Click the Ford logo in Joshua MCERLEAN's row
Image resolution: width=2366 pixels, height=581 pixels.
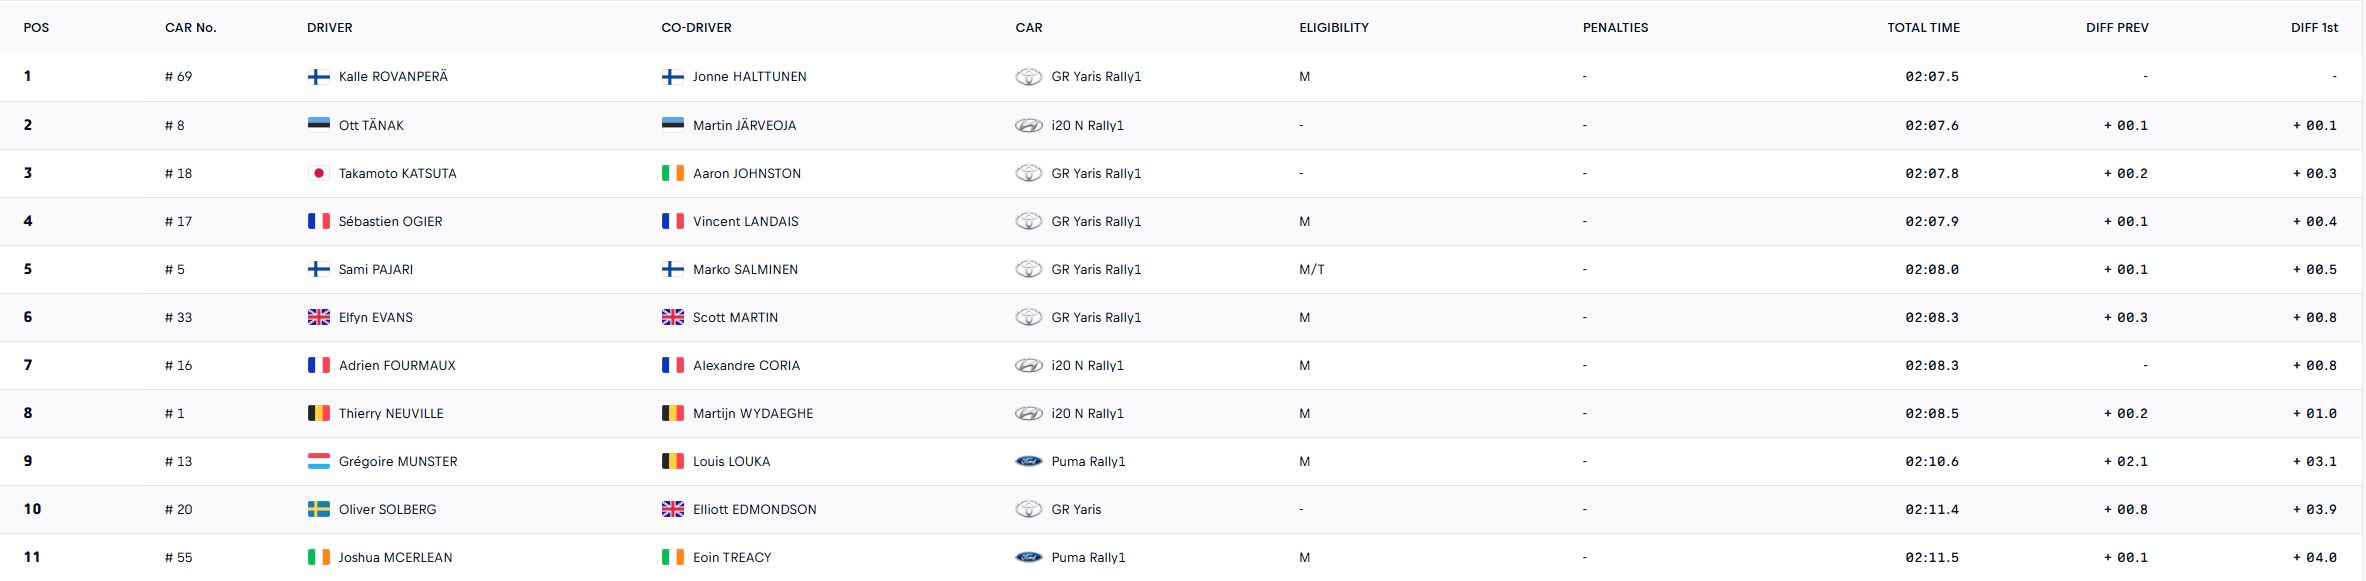(1028, 557)
